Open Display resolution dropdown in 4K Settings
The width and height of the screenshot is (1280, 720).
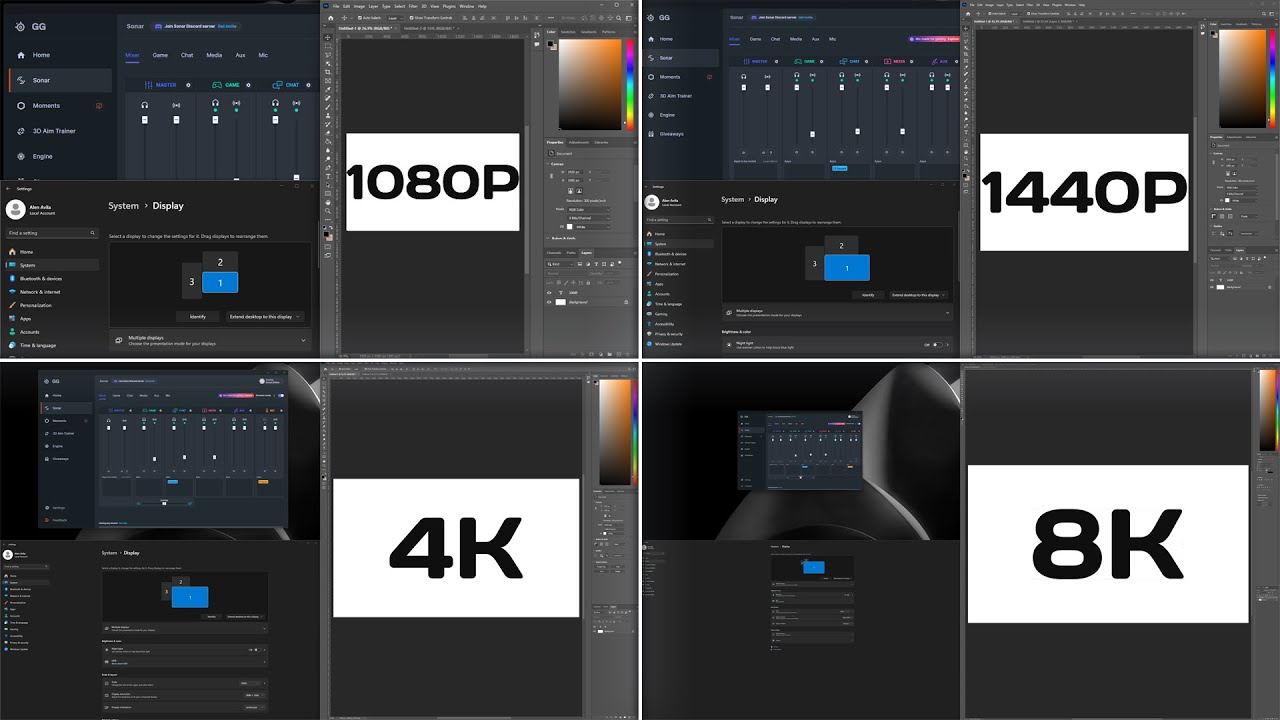[255, 695]
